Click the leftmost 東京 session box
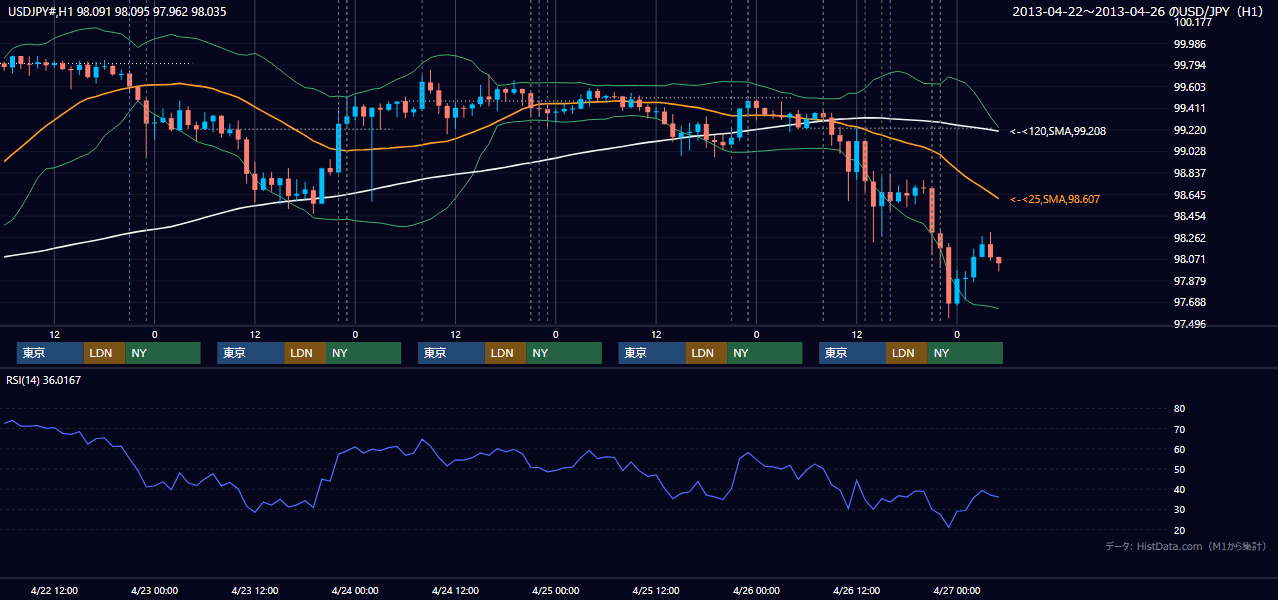 click(51, 353)
